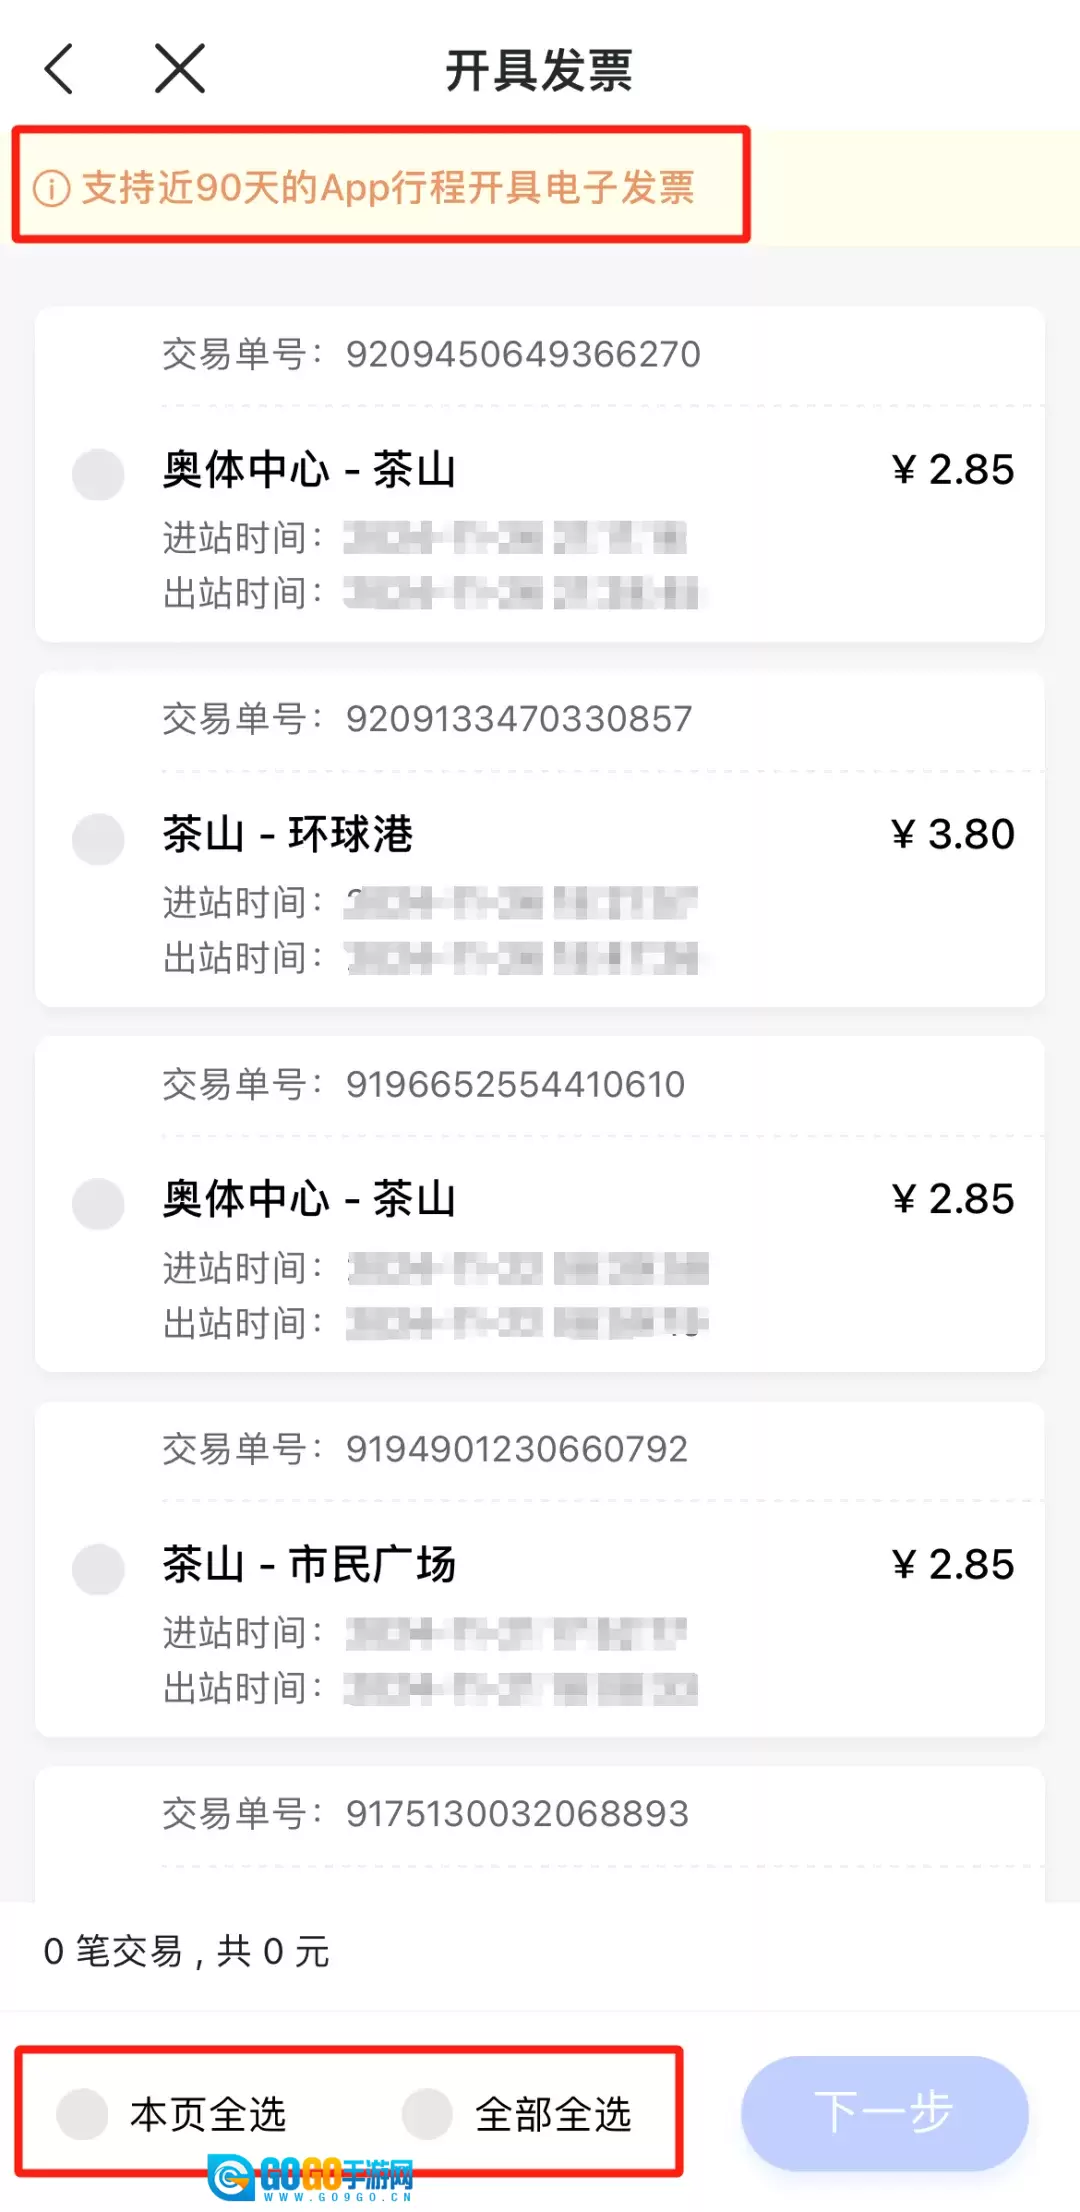The width and height of the screenshot is (1080, 2212).
Task: Close the invoice page with X icon
Action: click(180, 69)
